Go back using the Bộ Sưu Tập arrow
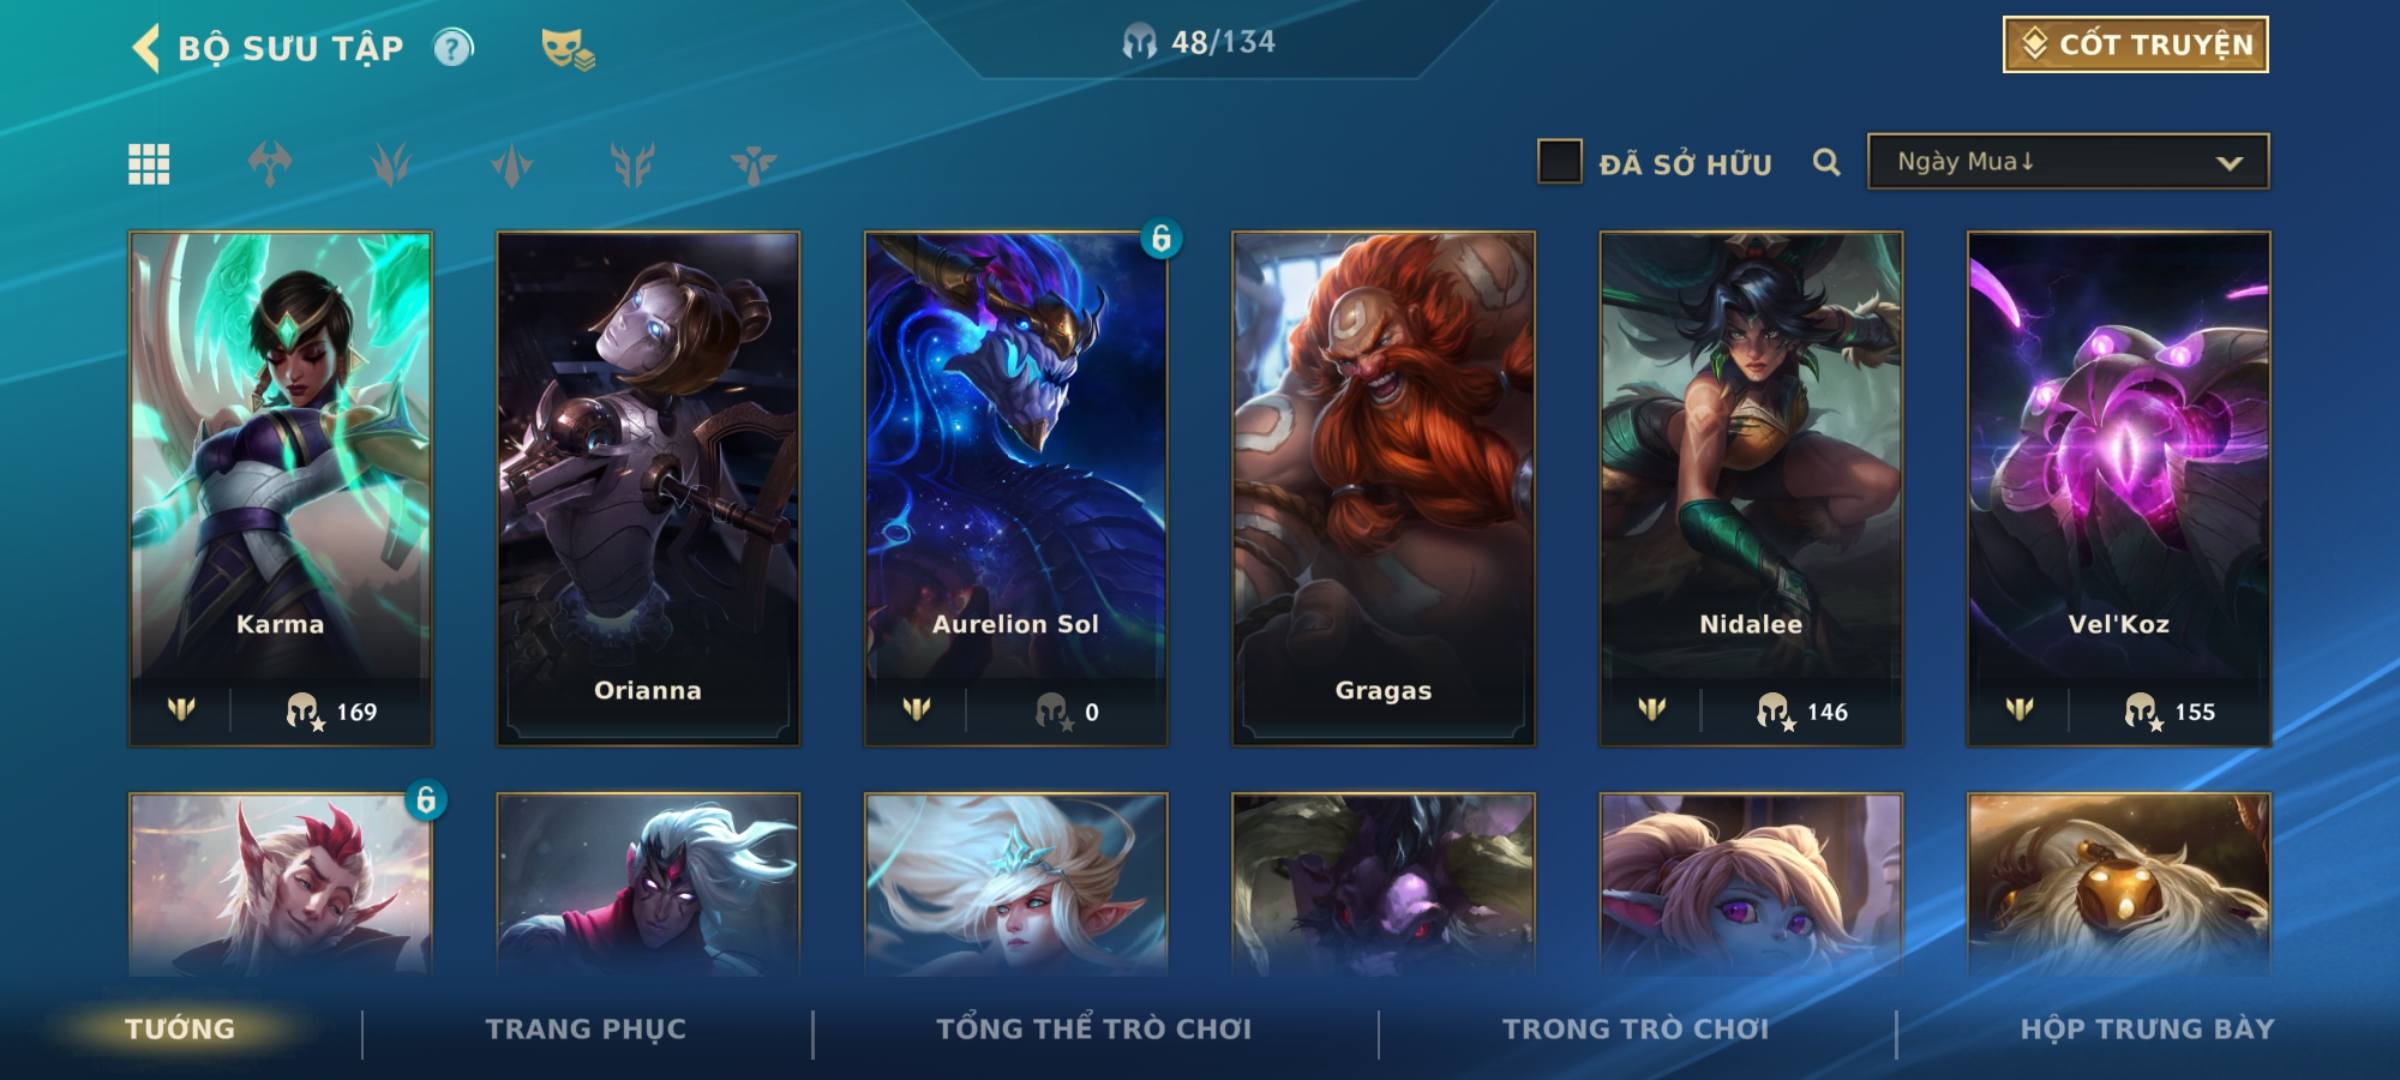 point(146,48)
